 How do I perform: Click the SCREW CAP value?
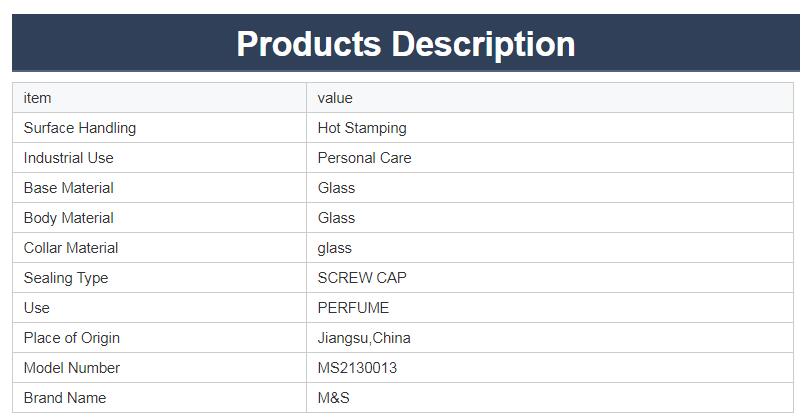coord(362,278)
